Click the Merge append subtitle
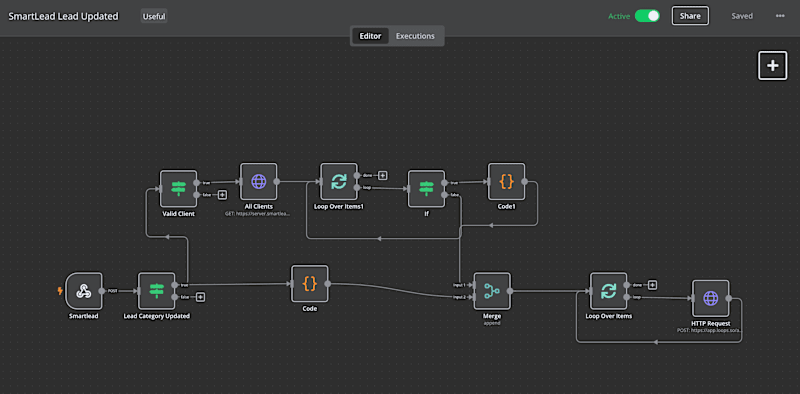The image size is (800, 394). (x=492, y=323)
